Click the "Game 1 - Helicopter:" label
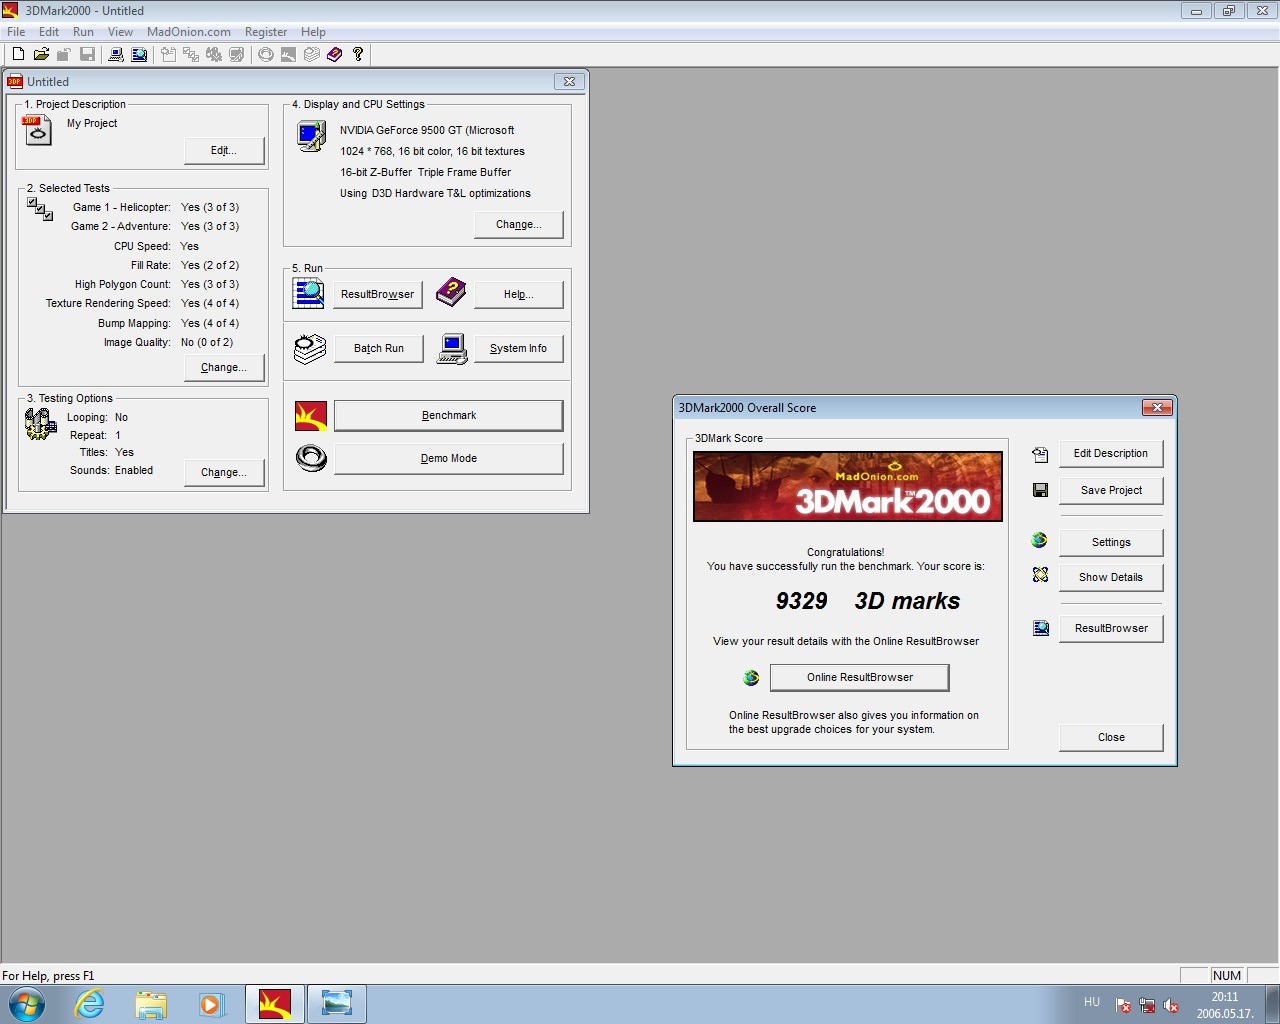Image resolution: width=1280 pixels, height=1024 pixels. point(121,208)
